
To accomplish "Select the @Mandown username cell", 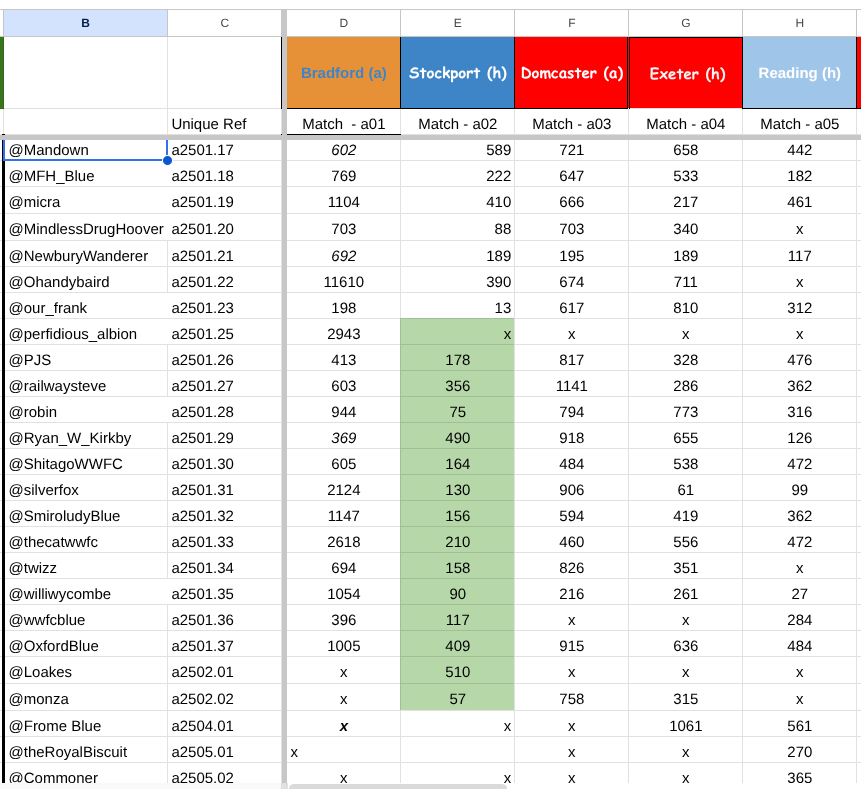I will (x=85, y=150).
